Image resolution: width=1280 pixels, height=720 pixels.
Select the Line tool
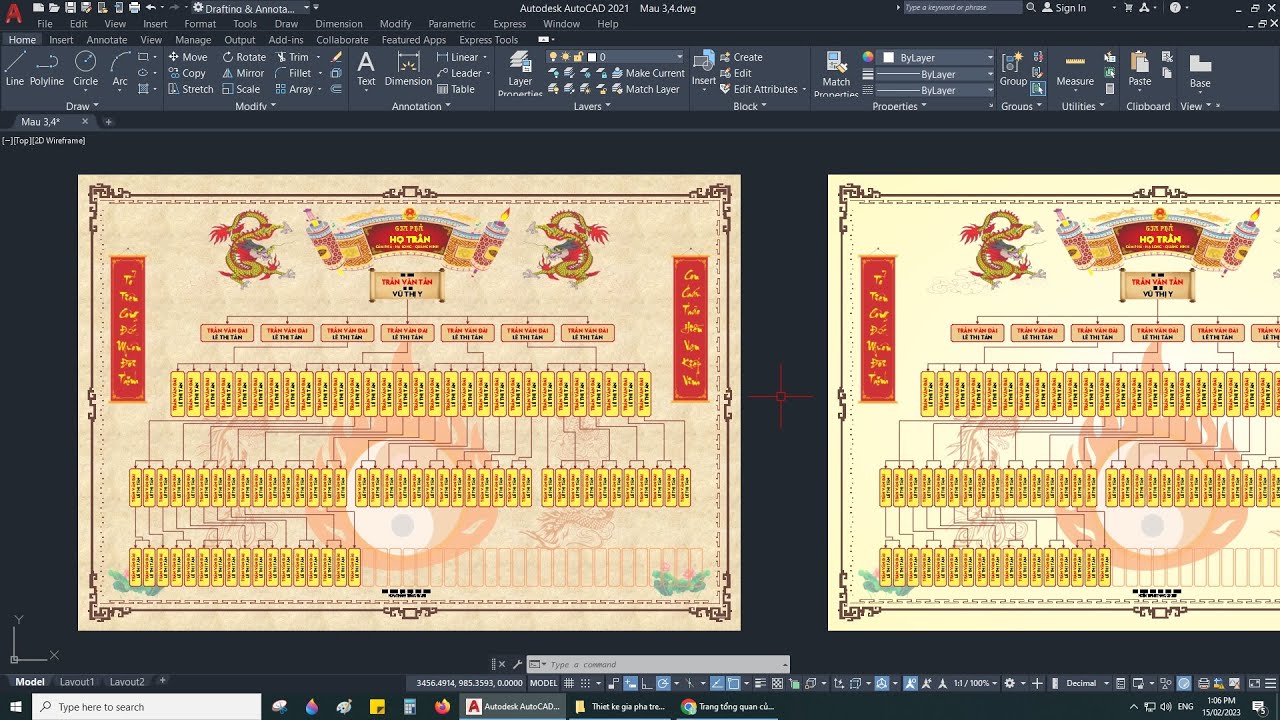click(15, 69)
